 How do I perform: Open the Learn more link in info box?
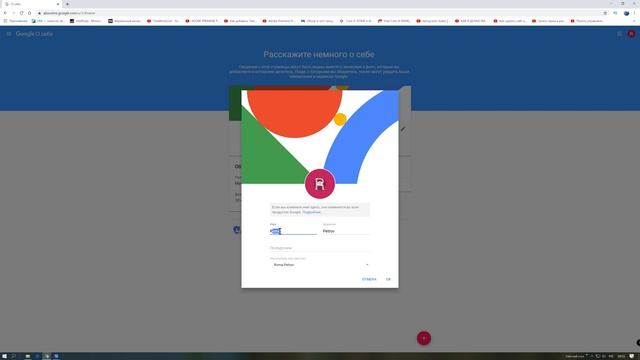(x=312, y=212)
